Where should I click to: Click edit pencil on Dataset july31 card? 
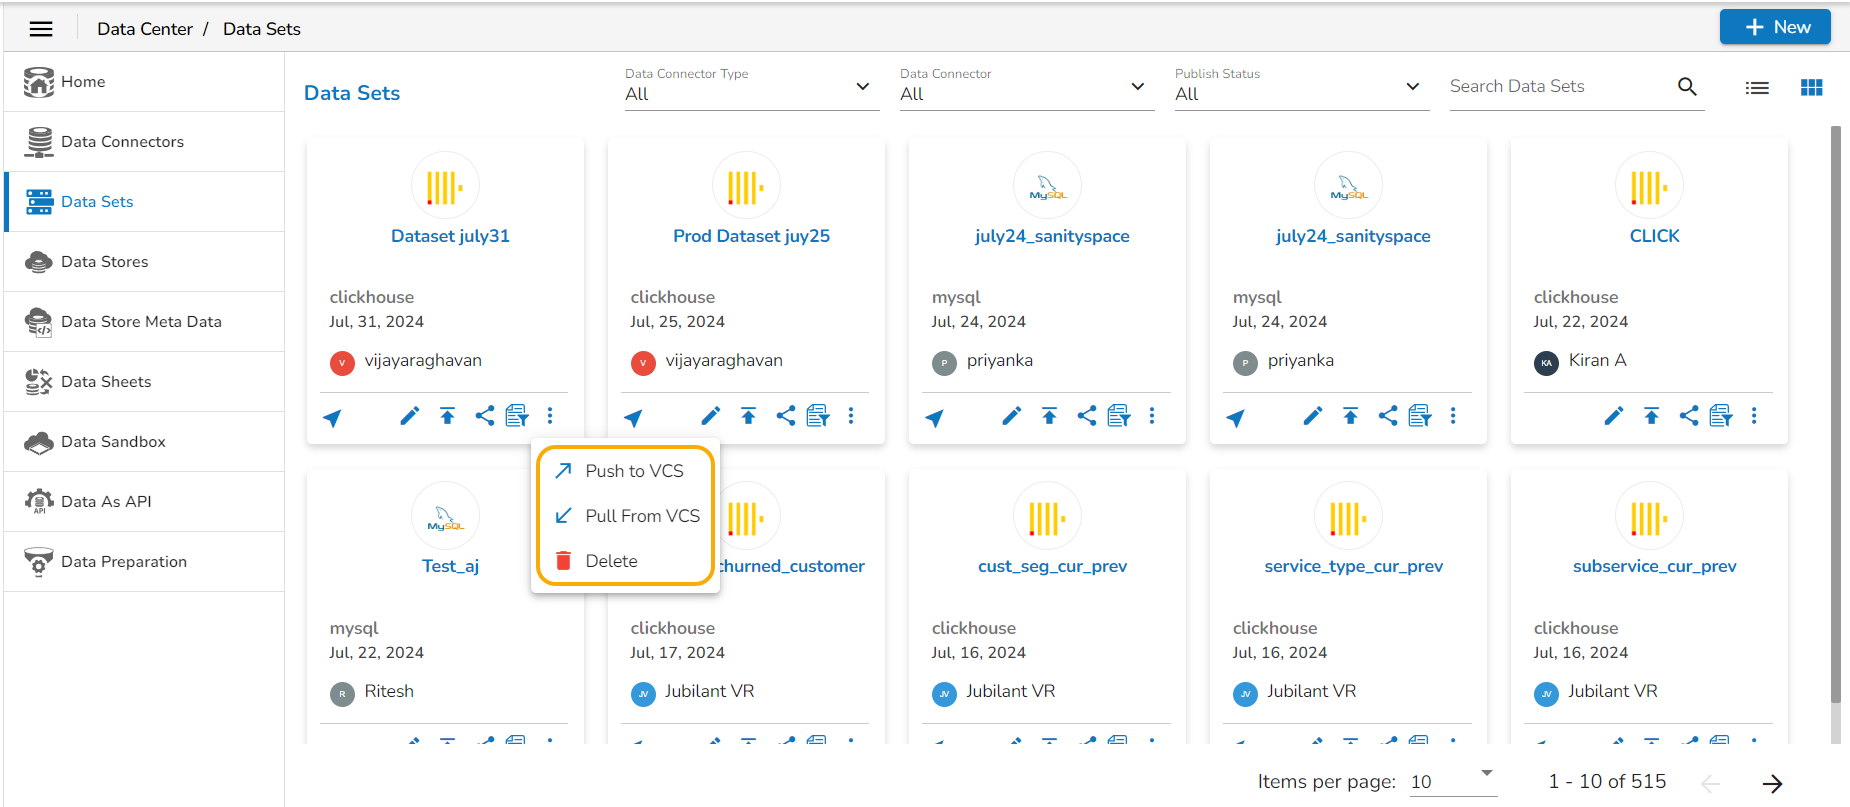point(409,416)
